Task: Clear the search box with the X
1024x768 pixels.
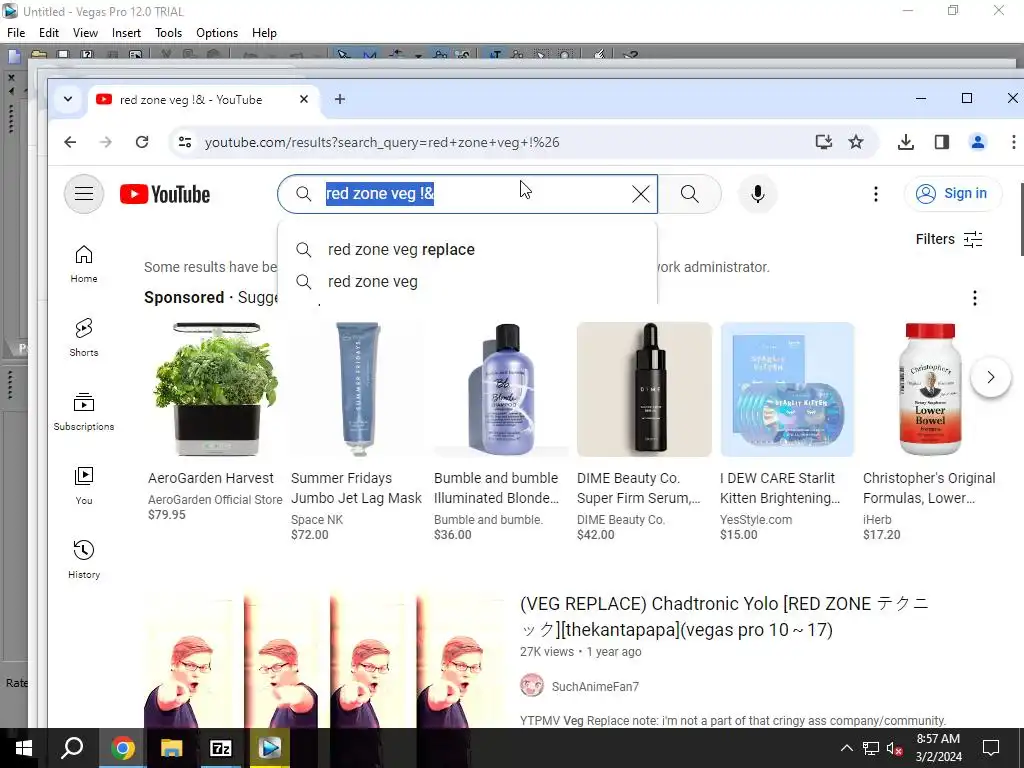Action: (641, 194)
